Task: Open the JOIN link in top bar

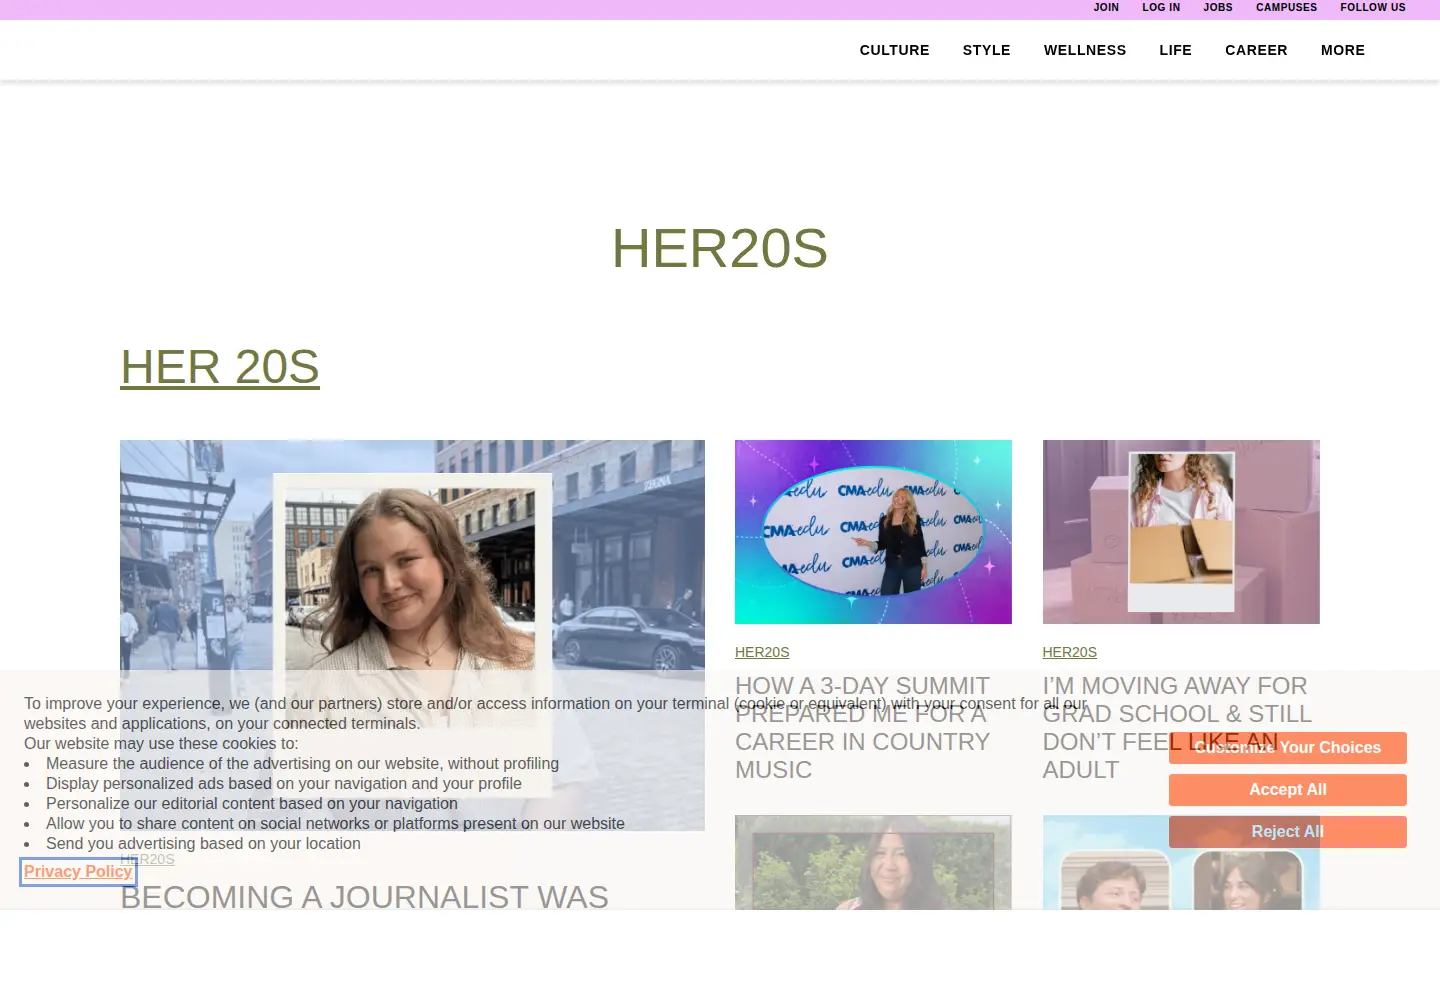Action: coord(1106,7)
